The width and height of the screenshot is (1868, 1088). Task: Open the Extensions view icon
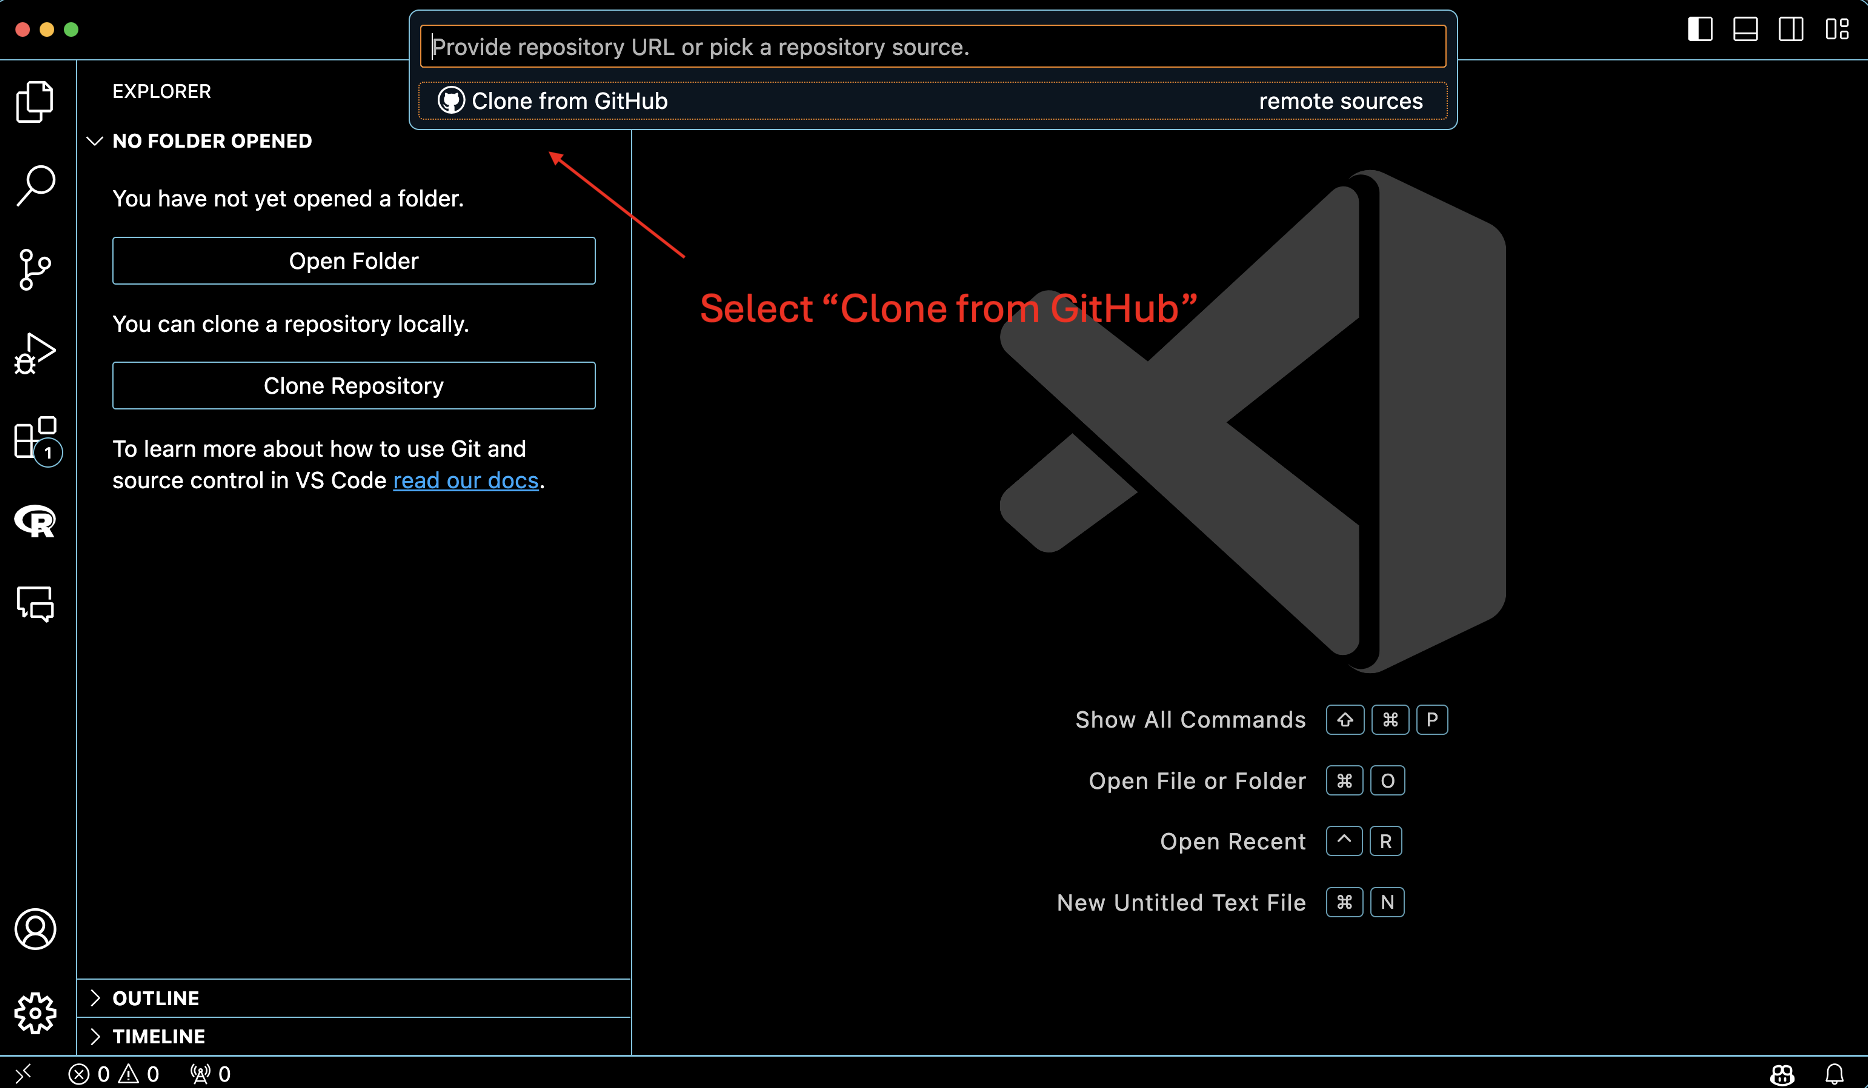[x=37, y=440]
